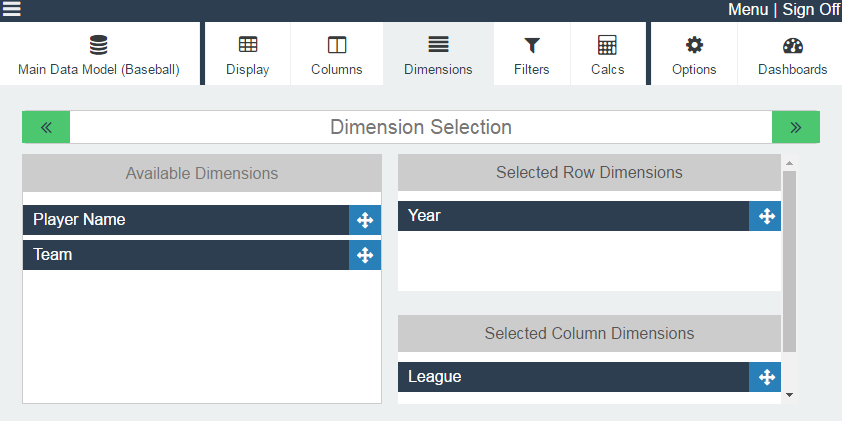Select the Filters funnel icon

[532, 45]
